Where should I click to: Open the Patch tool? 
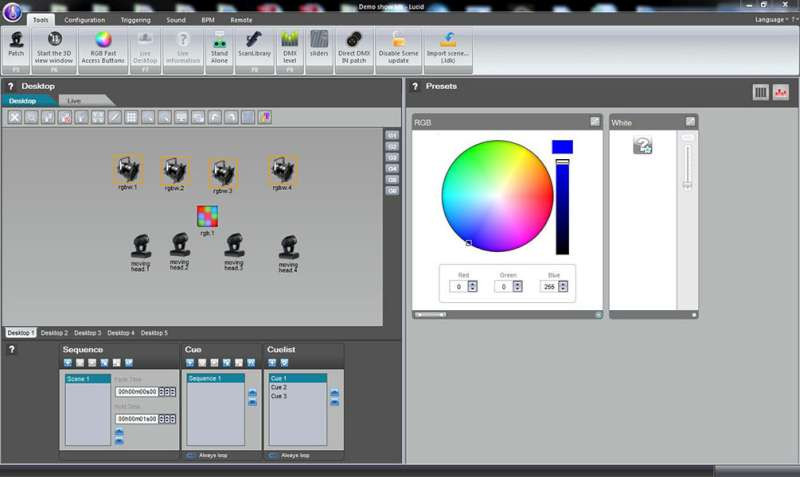[x=17, y=44]
